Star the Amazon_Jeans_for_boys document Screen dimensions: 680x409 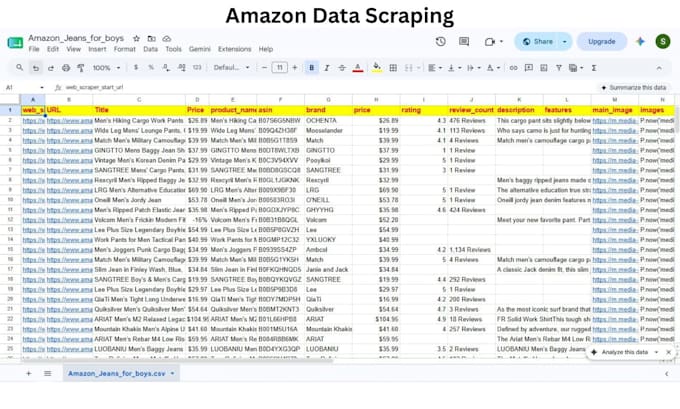click(136, 39)
